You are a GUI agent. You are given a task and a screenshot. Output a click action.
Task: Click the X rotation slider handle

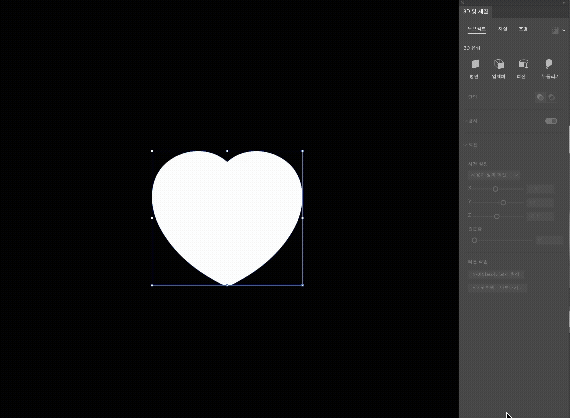pyautogui.click(x=495, y=189)
